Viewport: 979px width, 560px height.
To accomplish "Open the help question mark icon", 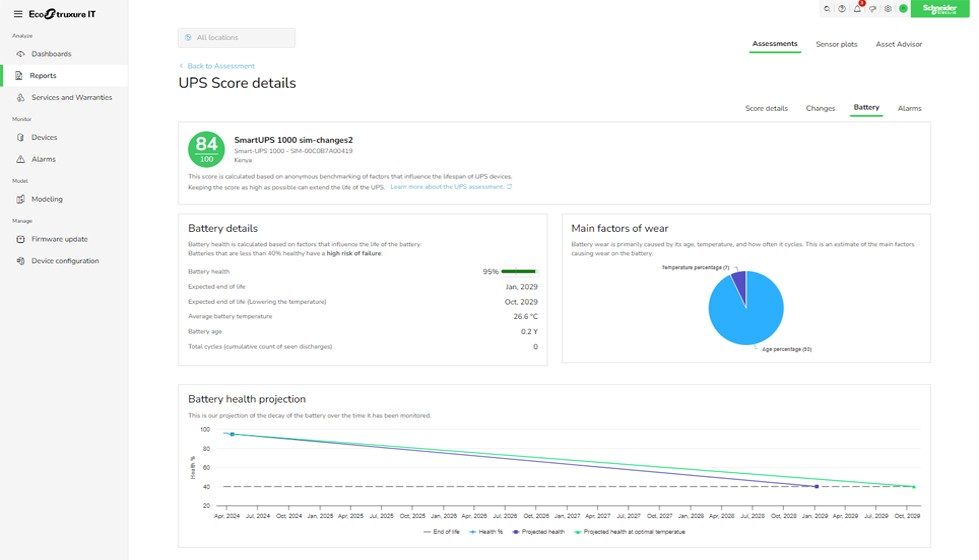I will [x=842, y=9].
